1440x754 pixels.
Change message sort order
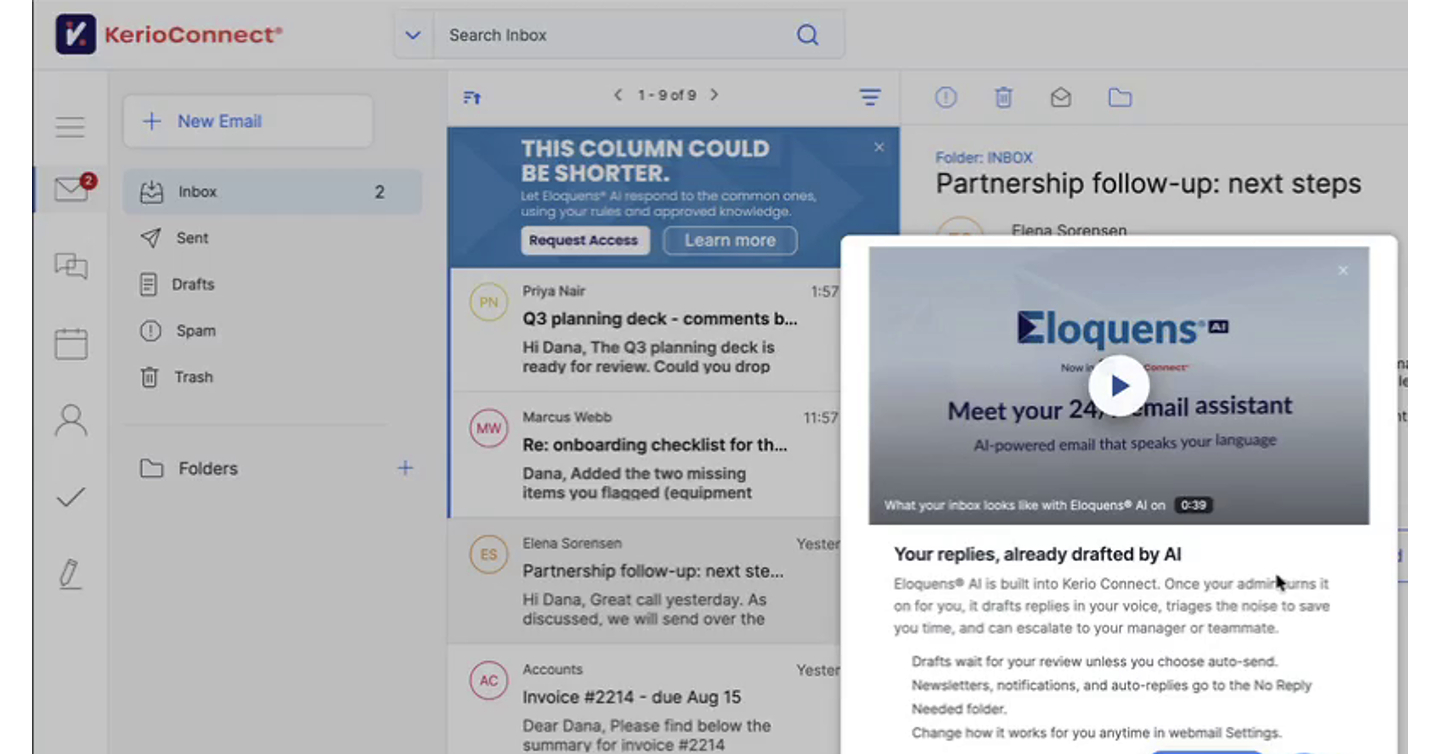pos(472,97)
